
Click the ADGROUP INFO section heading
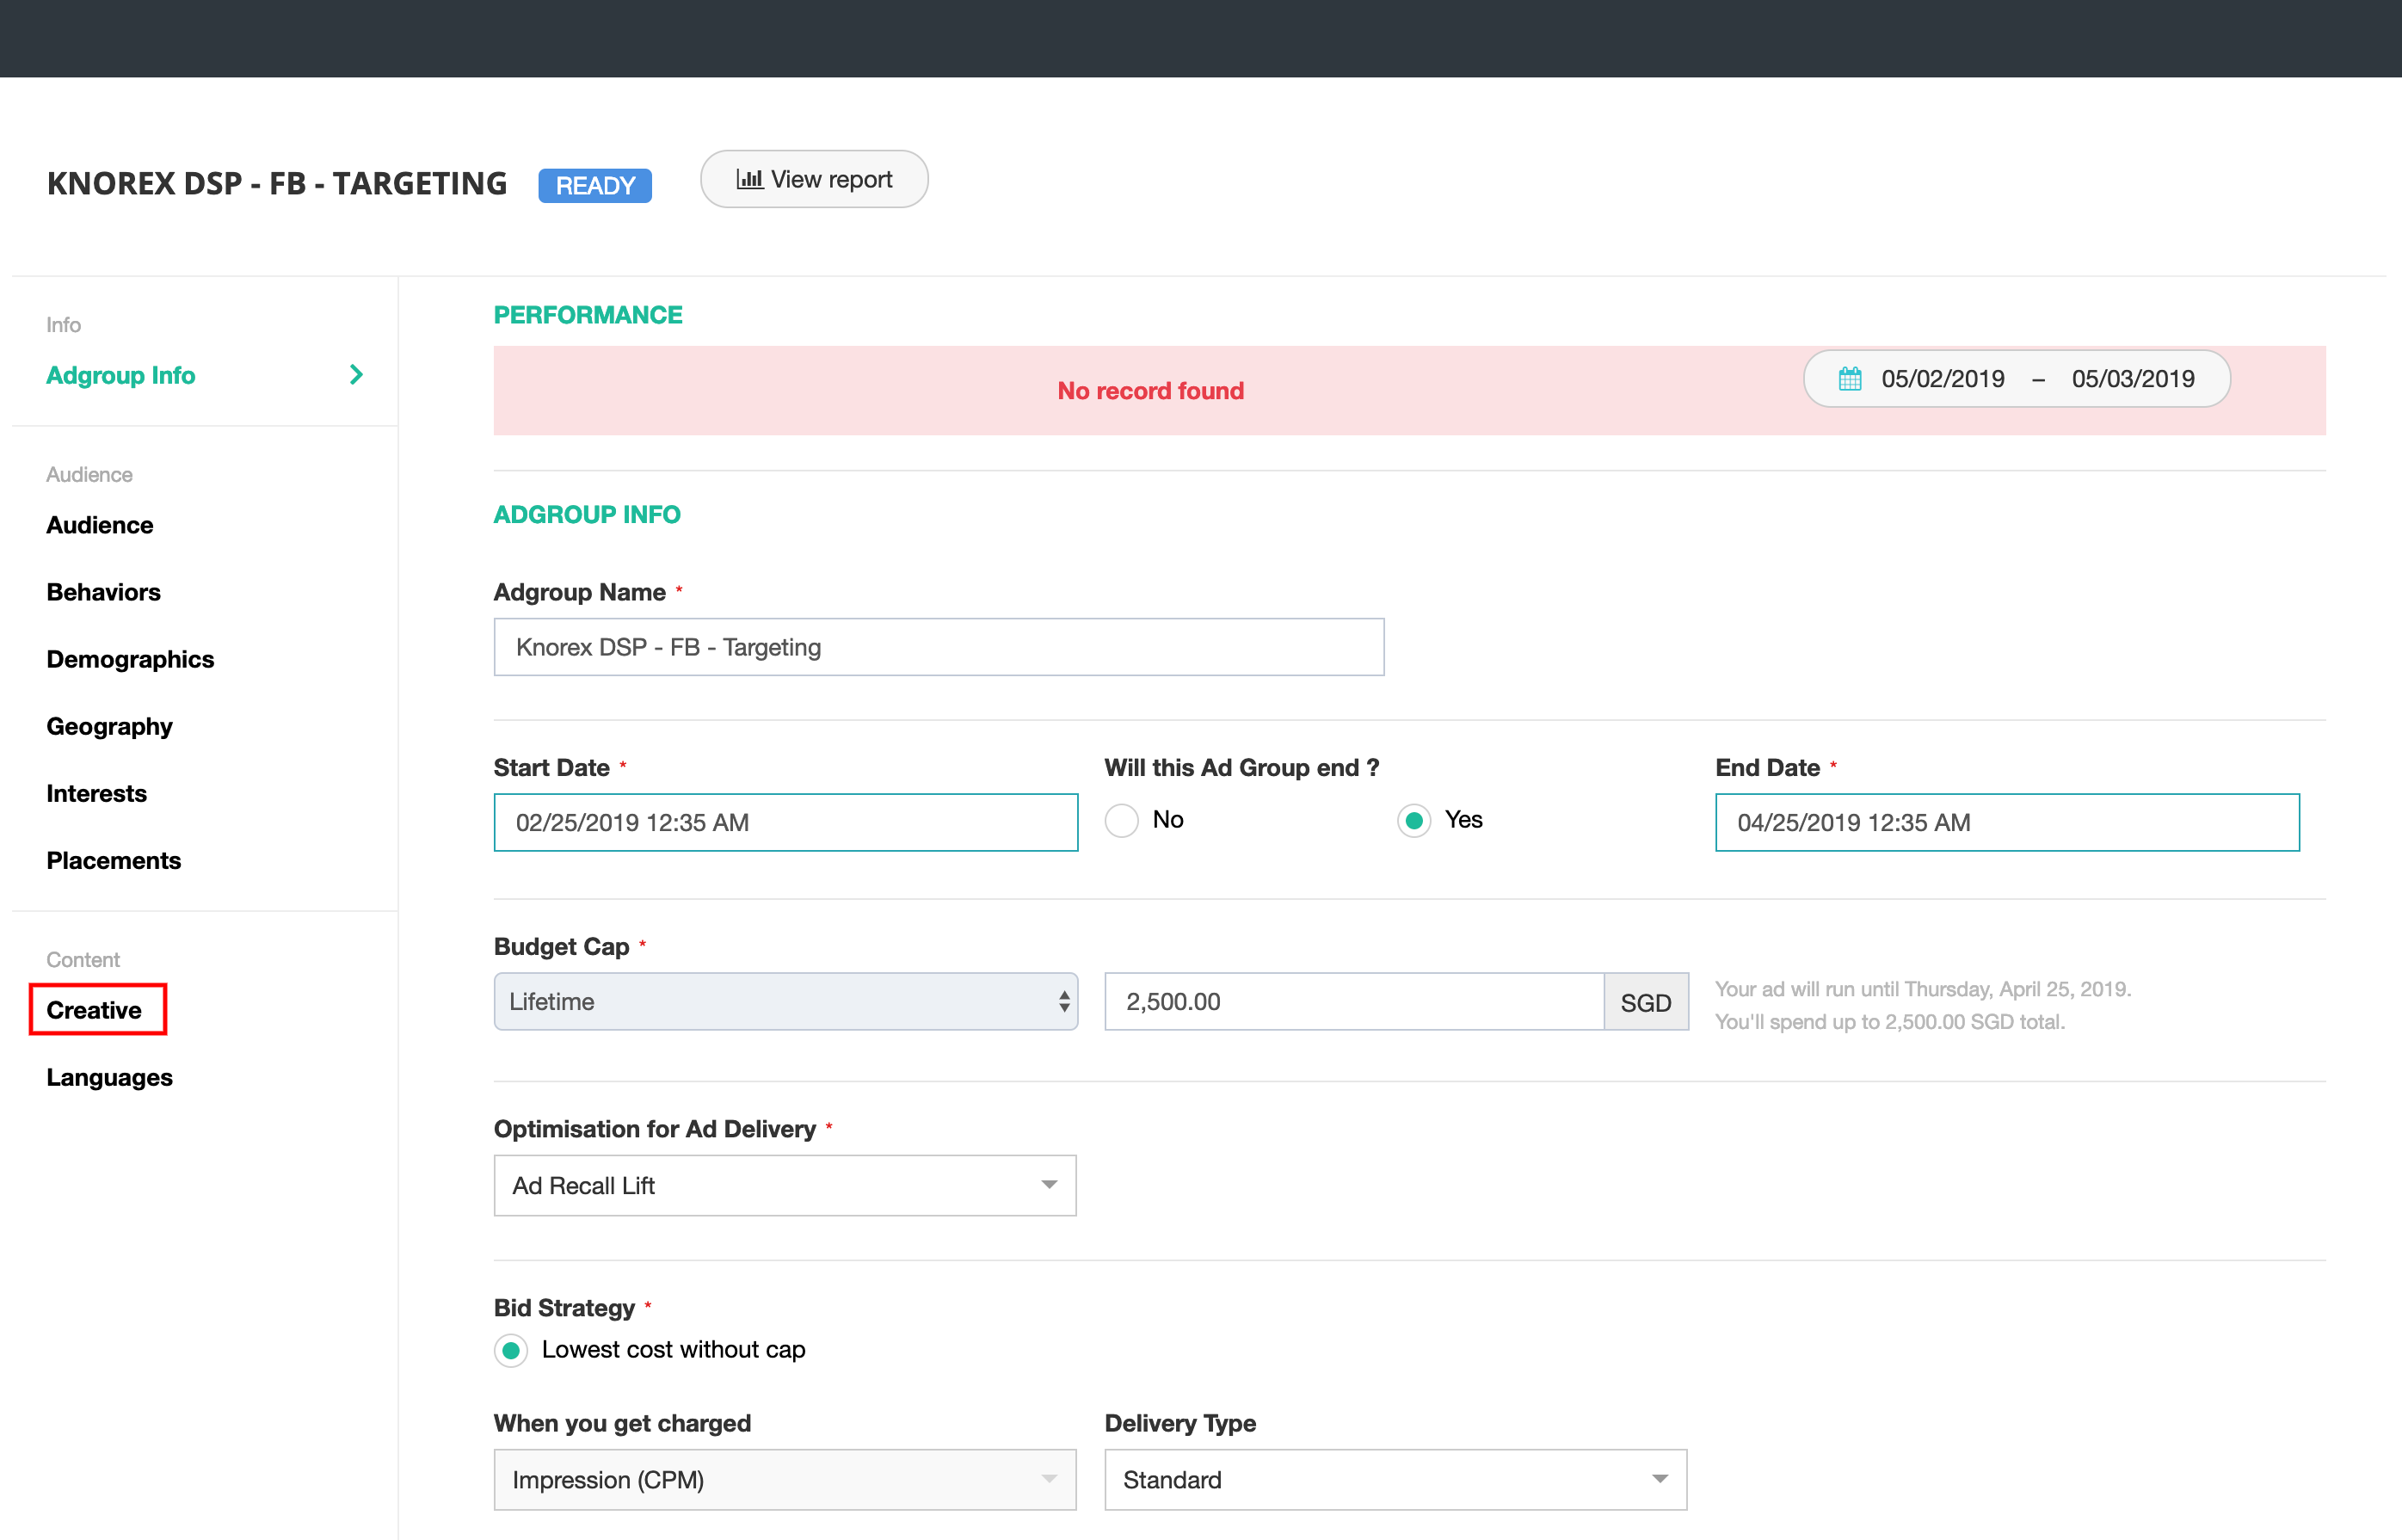tap(587, 515)
